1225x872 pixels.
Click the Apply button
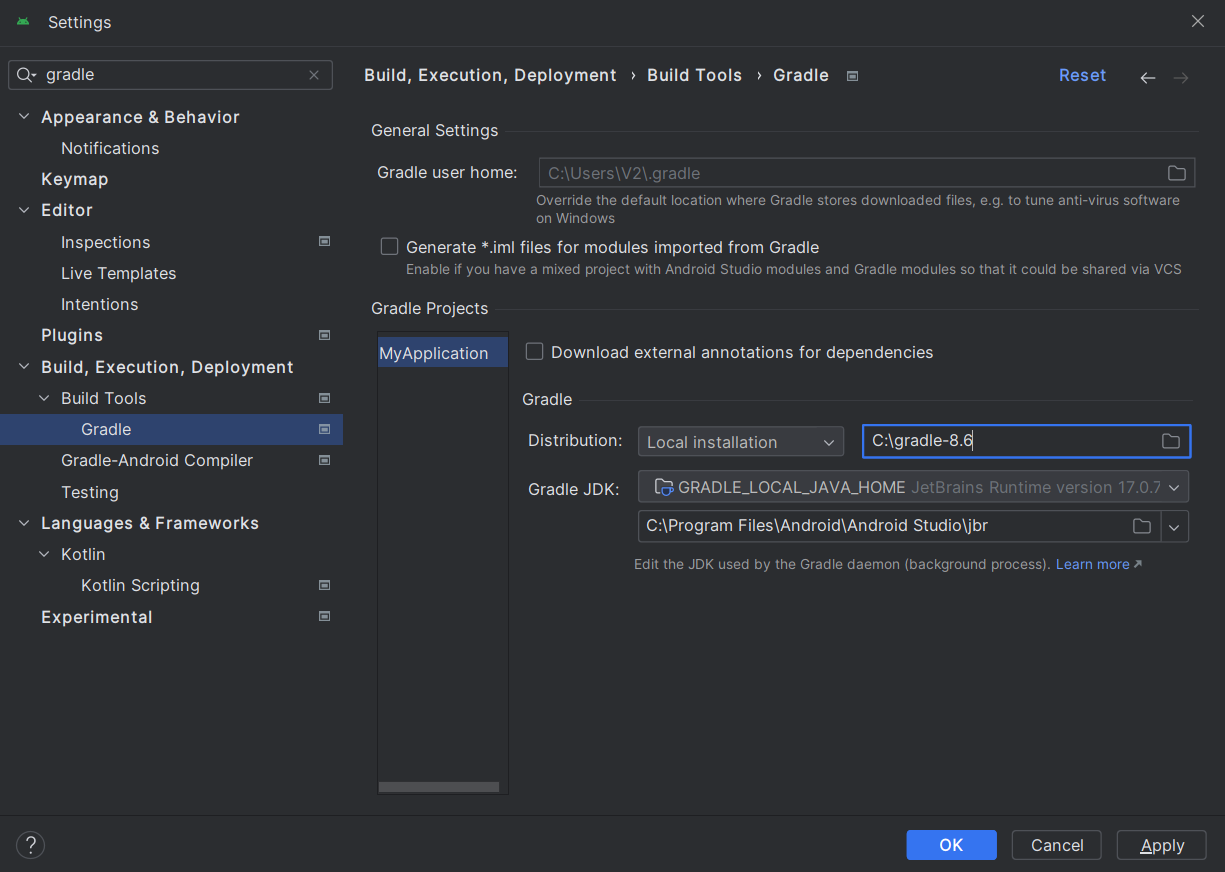(x=1162, y=845)
